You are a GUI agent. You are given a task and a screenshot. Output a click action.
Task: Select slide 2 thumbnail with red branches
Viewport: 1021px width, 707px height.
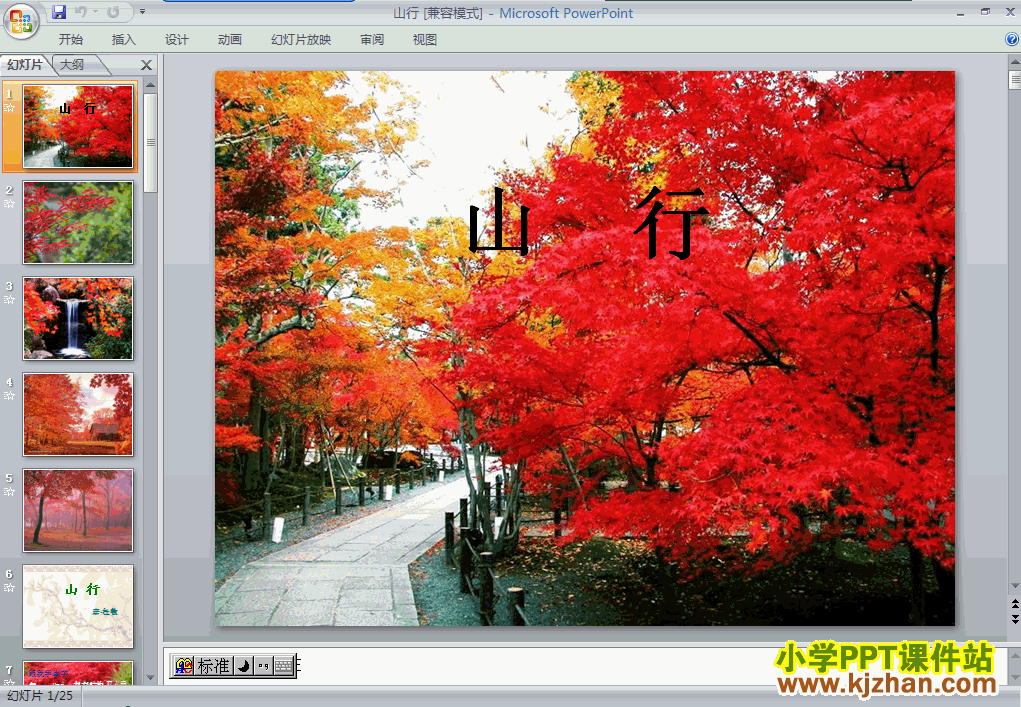[78, 223]
